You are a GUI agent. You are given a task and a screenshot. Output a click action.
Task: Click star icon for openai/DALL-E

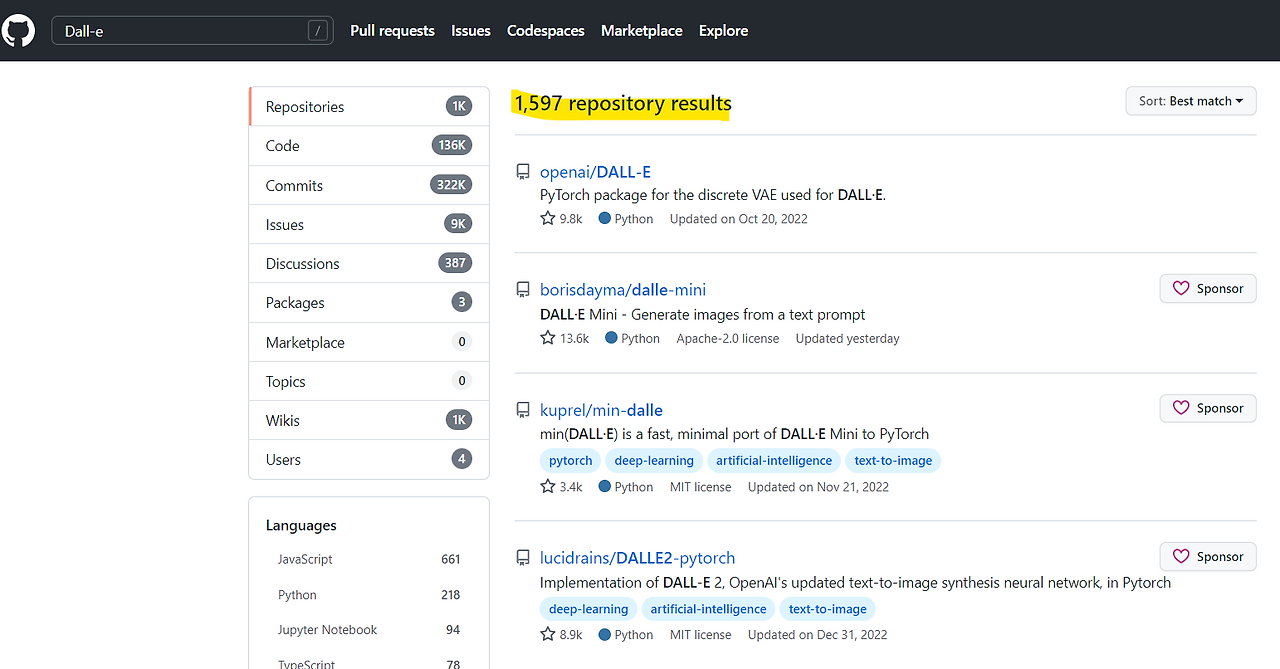click(547, 218)
